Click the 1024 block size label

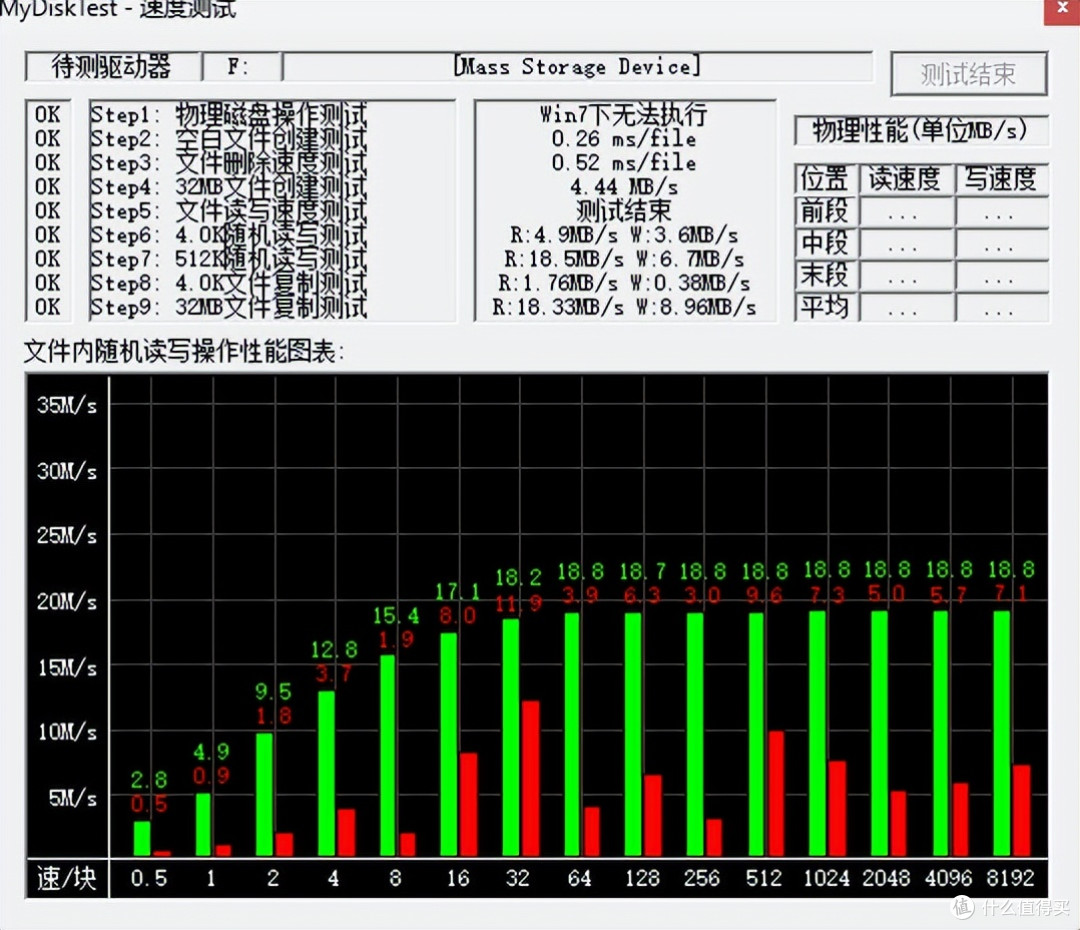[x=826, y=878]
